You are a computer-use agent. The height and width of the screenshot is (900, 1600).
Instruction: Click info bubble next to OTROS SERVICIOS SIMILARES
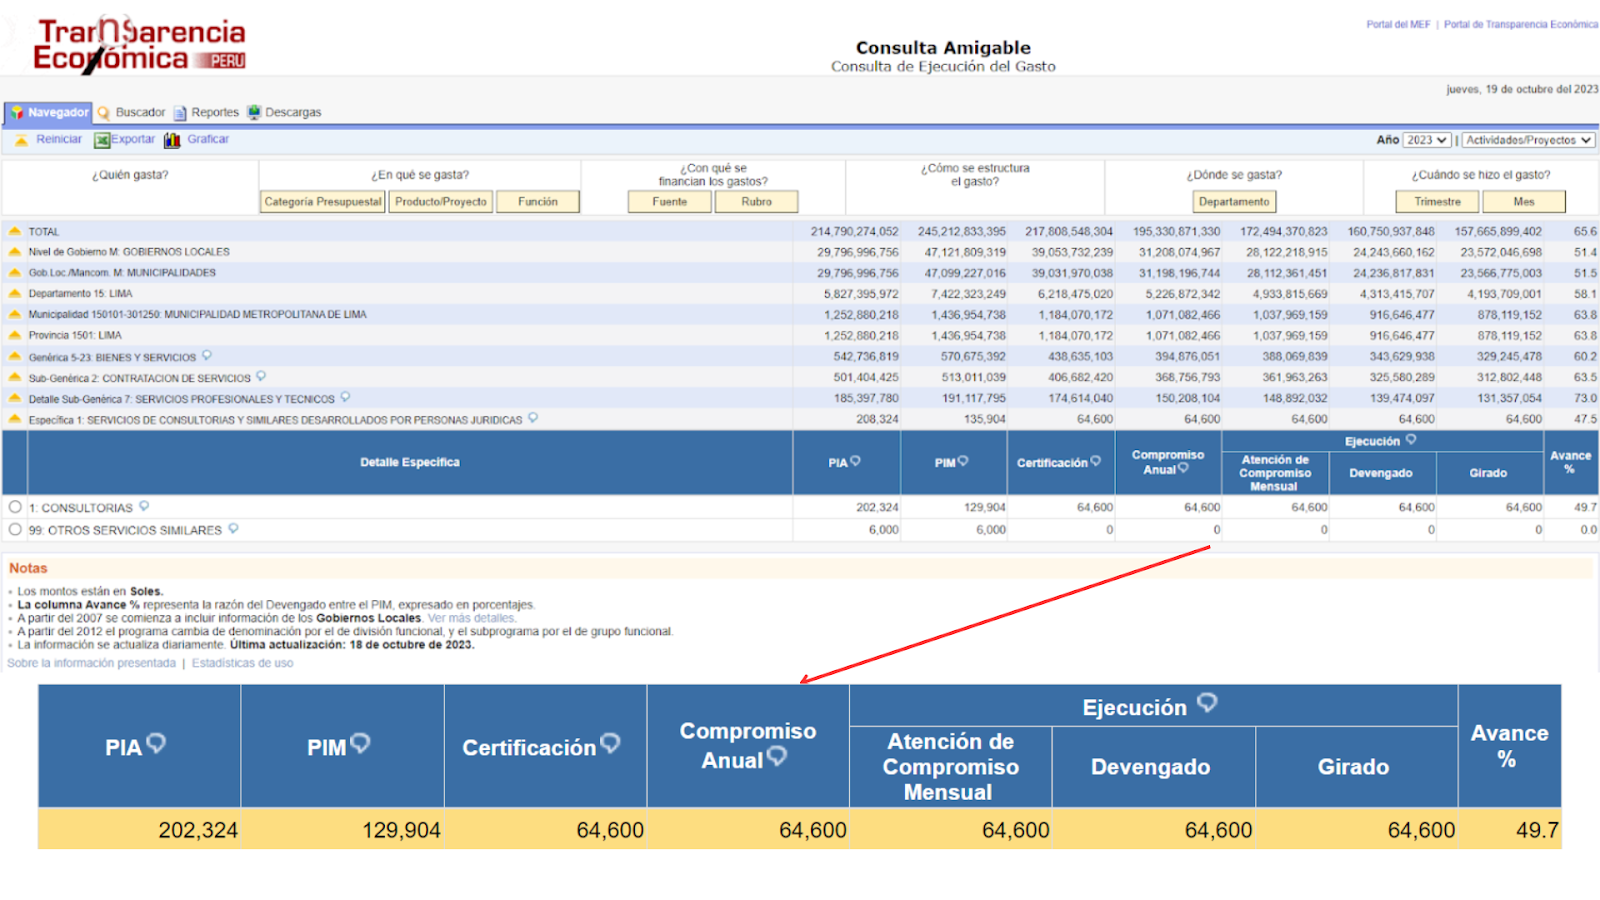pos(233,528)
